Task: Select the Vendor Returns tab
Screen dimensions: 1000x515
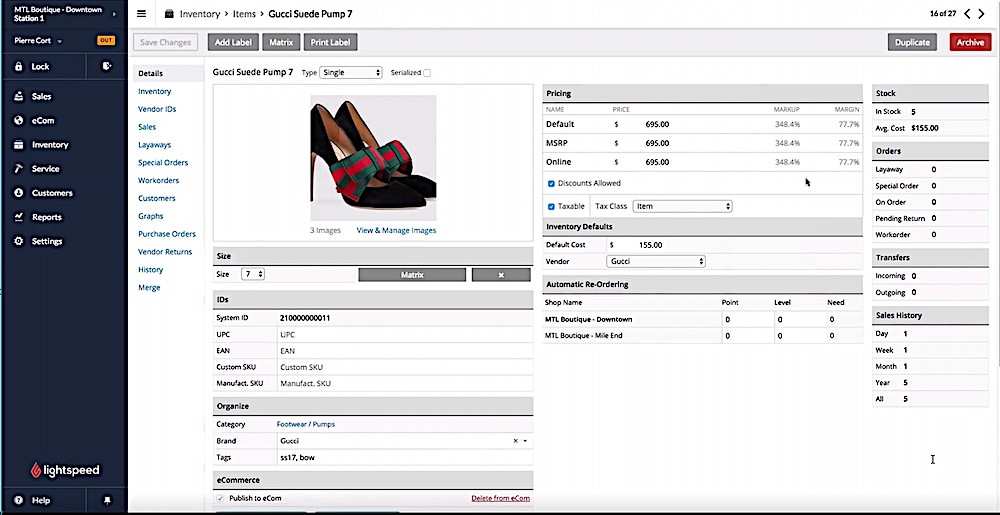Action: [165, 252]
